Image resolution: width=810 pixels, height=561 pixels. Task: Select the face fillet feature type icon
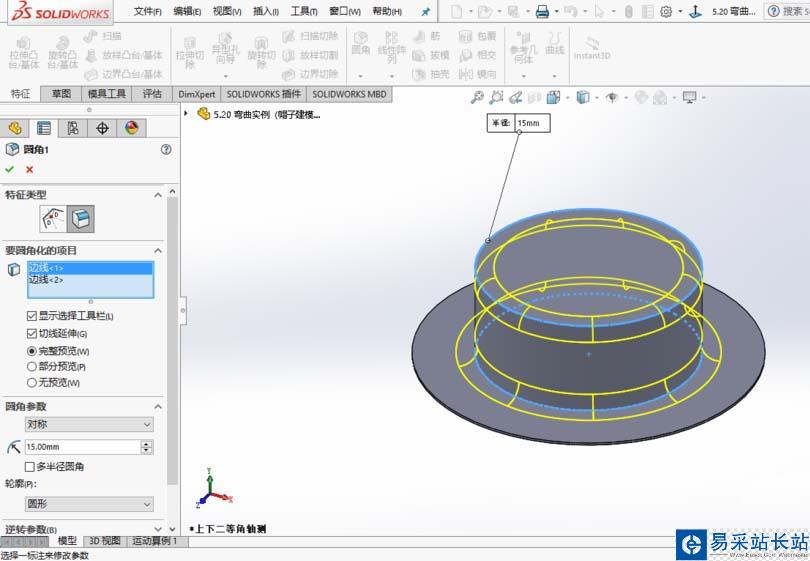(81, 217)
